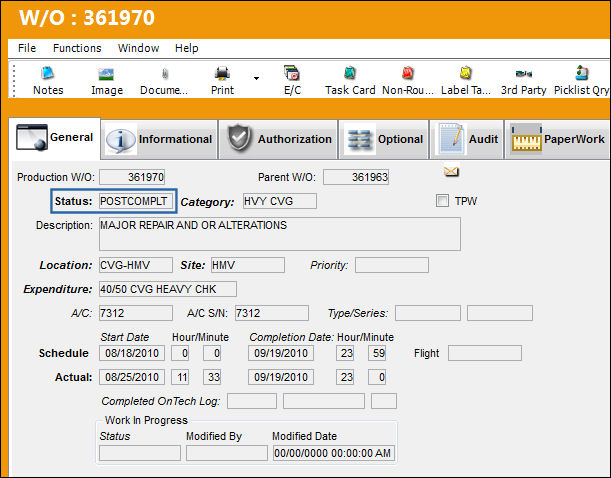Image resolution: width=611 pixels, height=478 pixels.
Task: Click Work In Progress Status field
Action: (140, 453)
